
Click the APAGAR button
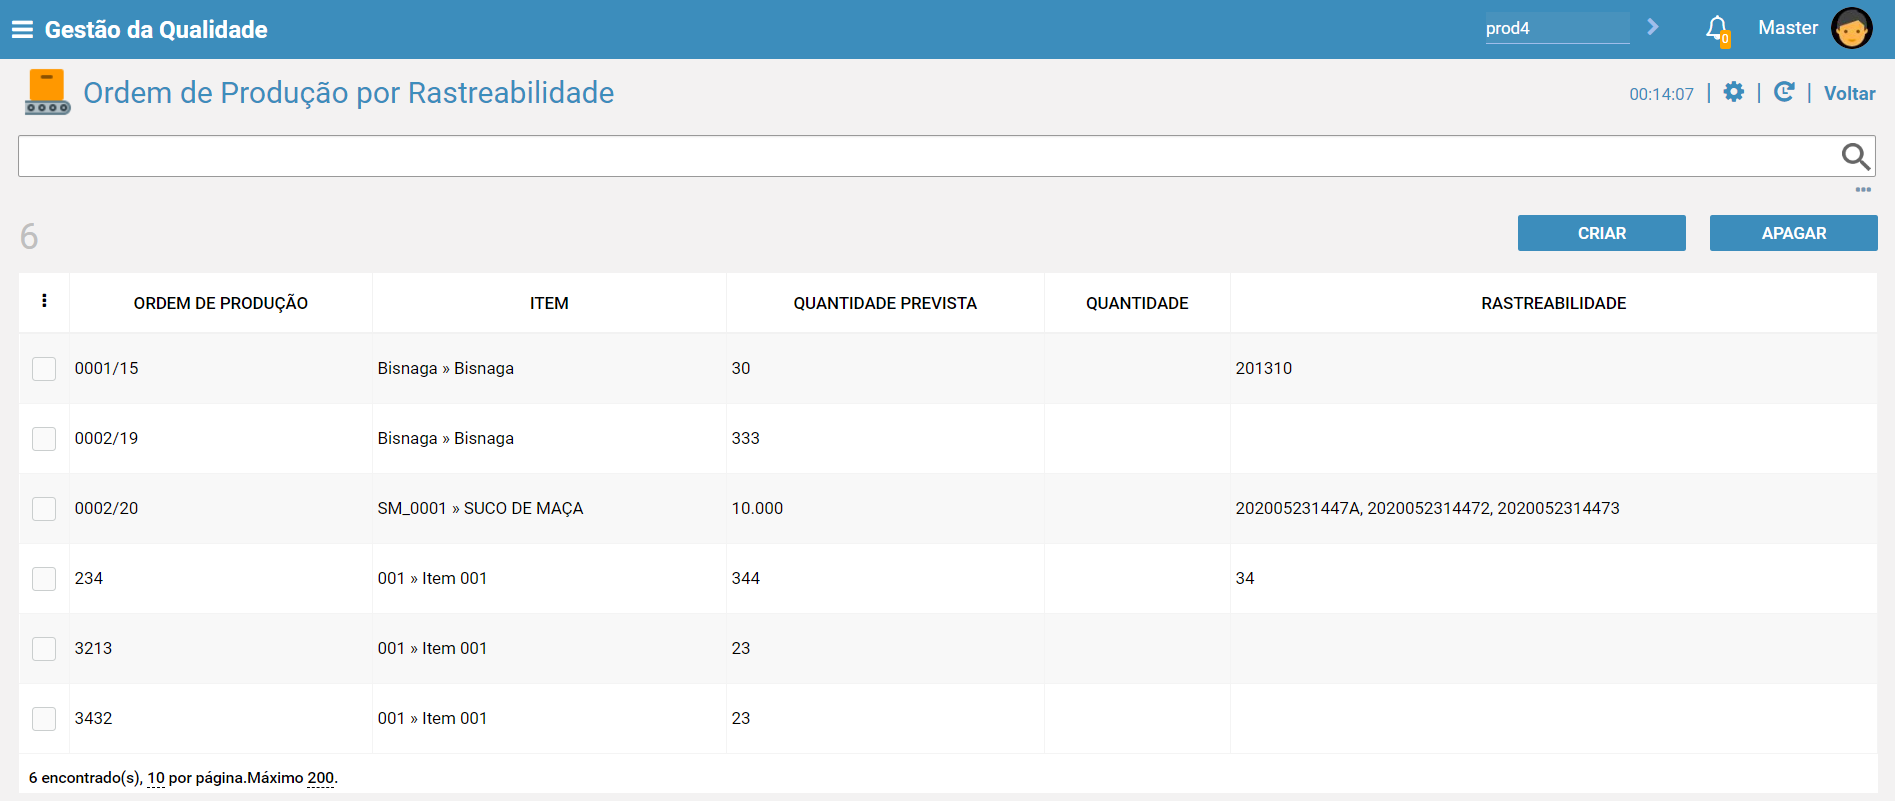[1793, 233]
